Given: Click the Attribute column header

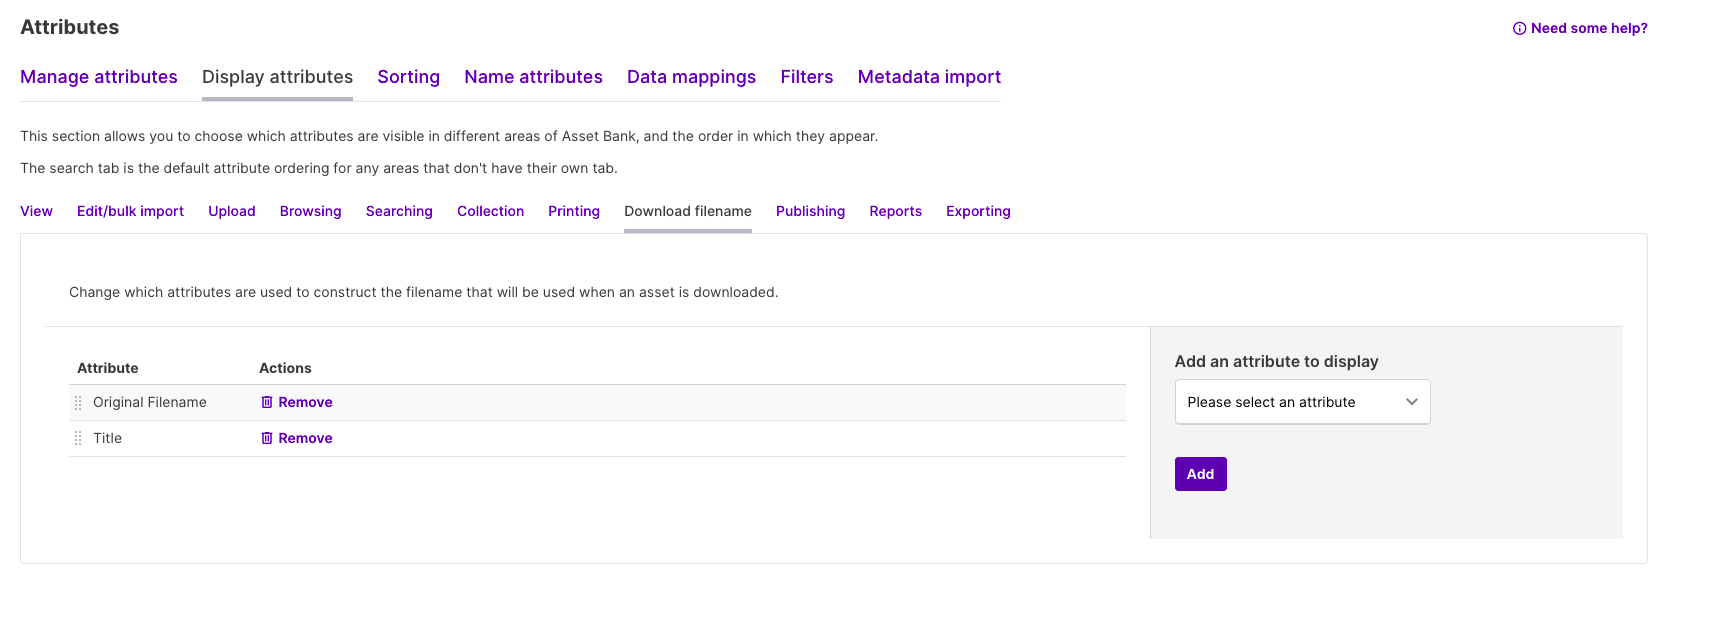Looking at the screenshot, I should (x=108, y=368).
